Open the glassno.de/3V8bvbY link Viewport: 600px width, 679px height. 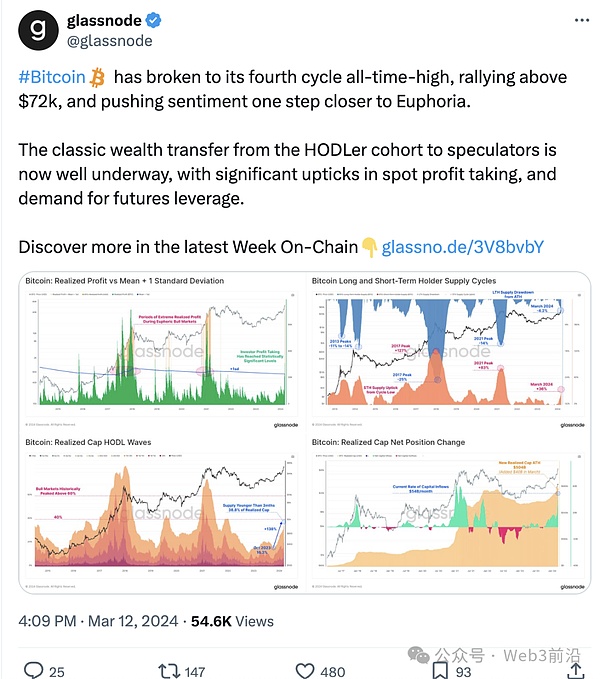click(462, 246)
